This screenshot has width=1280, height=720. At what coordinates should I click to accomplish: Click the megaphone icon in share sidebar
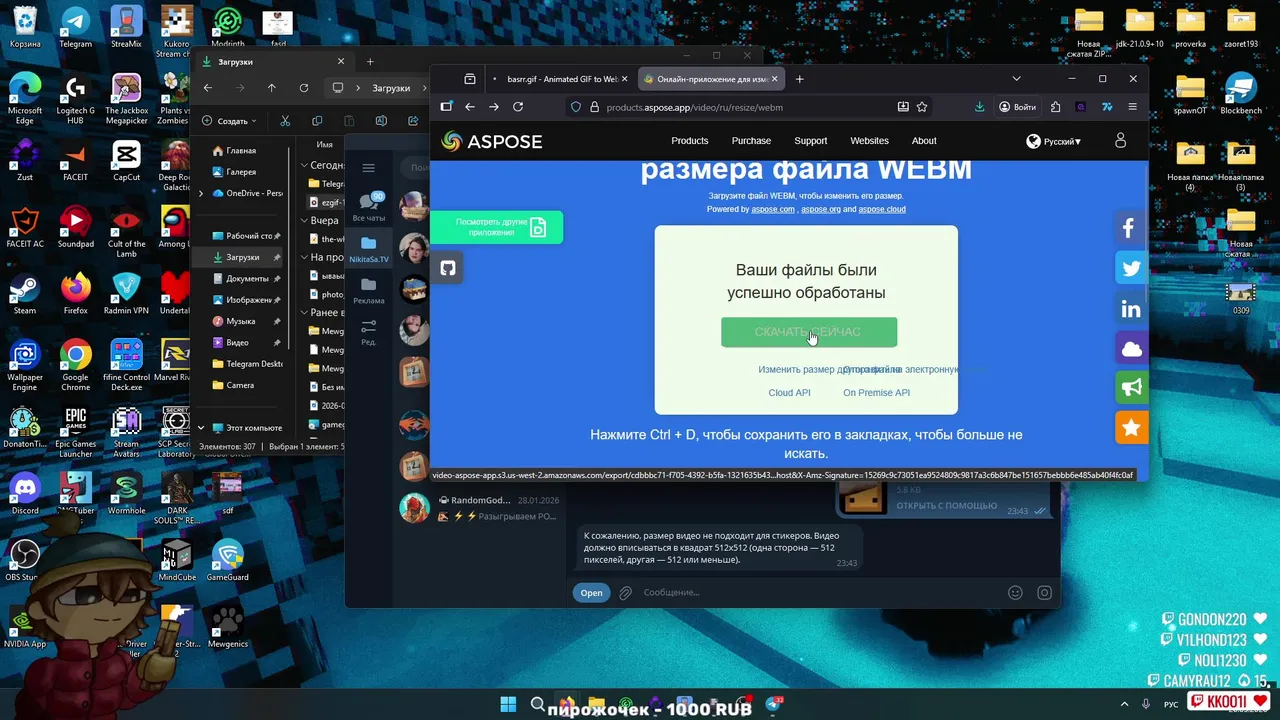pyautogui.click(x=1131, y=388)
